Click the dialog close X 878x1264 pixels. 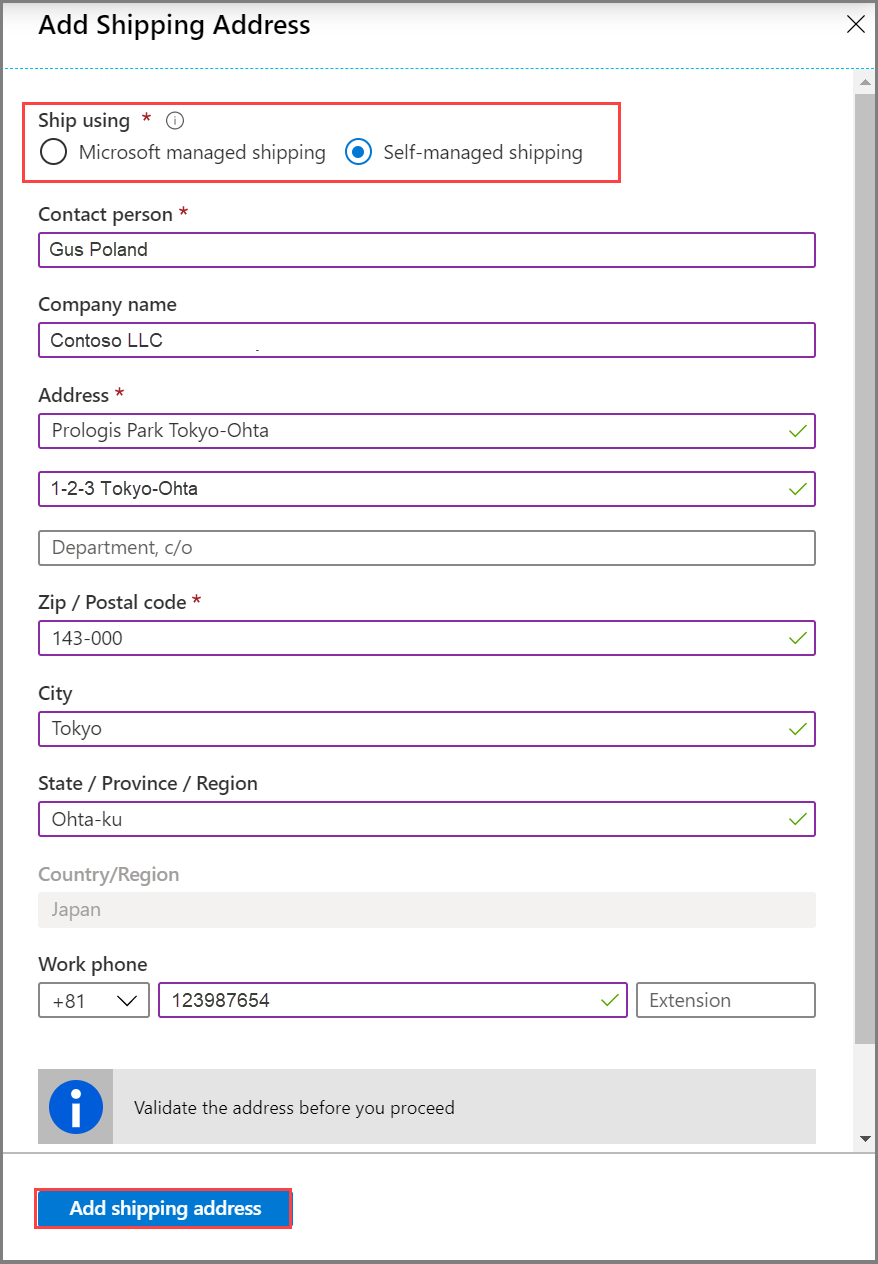tap(855, 24)
